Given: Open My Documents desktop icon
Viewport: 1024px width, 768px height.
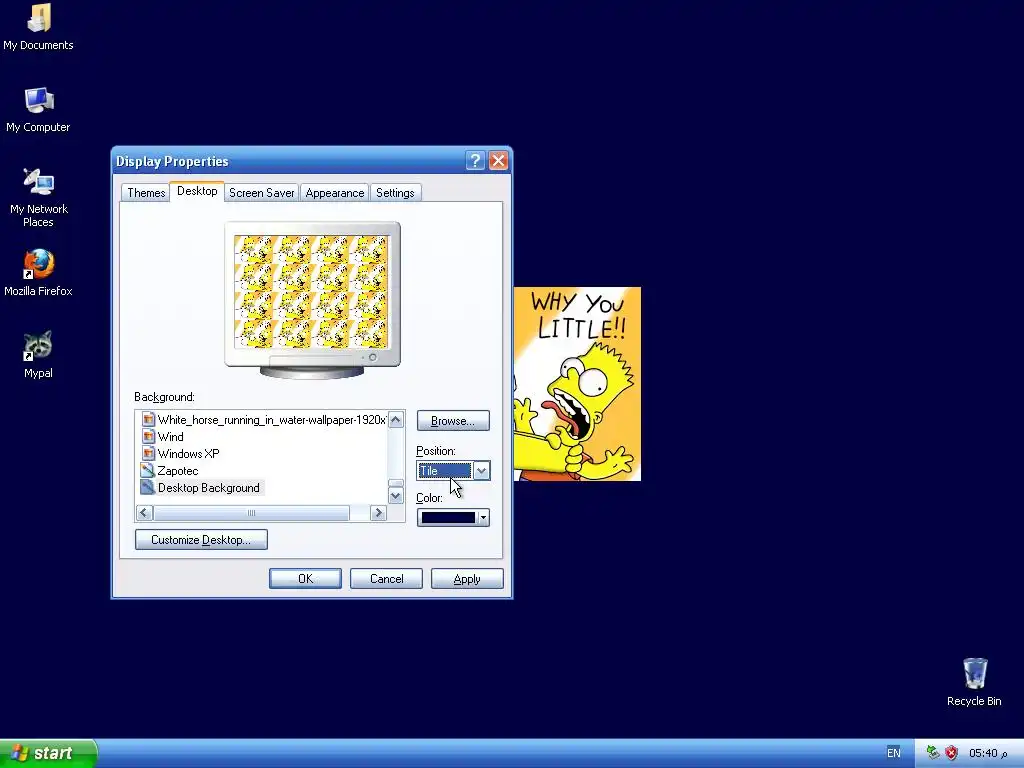Looking at the screenshot, I should (39, 26).
